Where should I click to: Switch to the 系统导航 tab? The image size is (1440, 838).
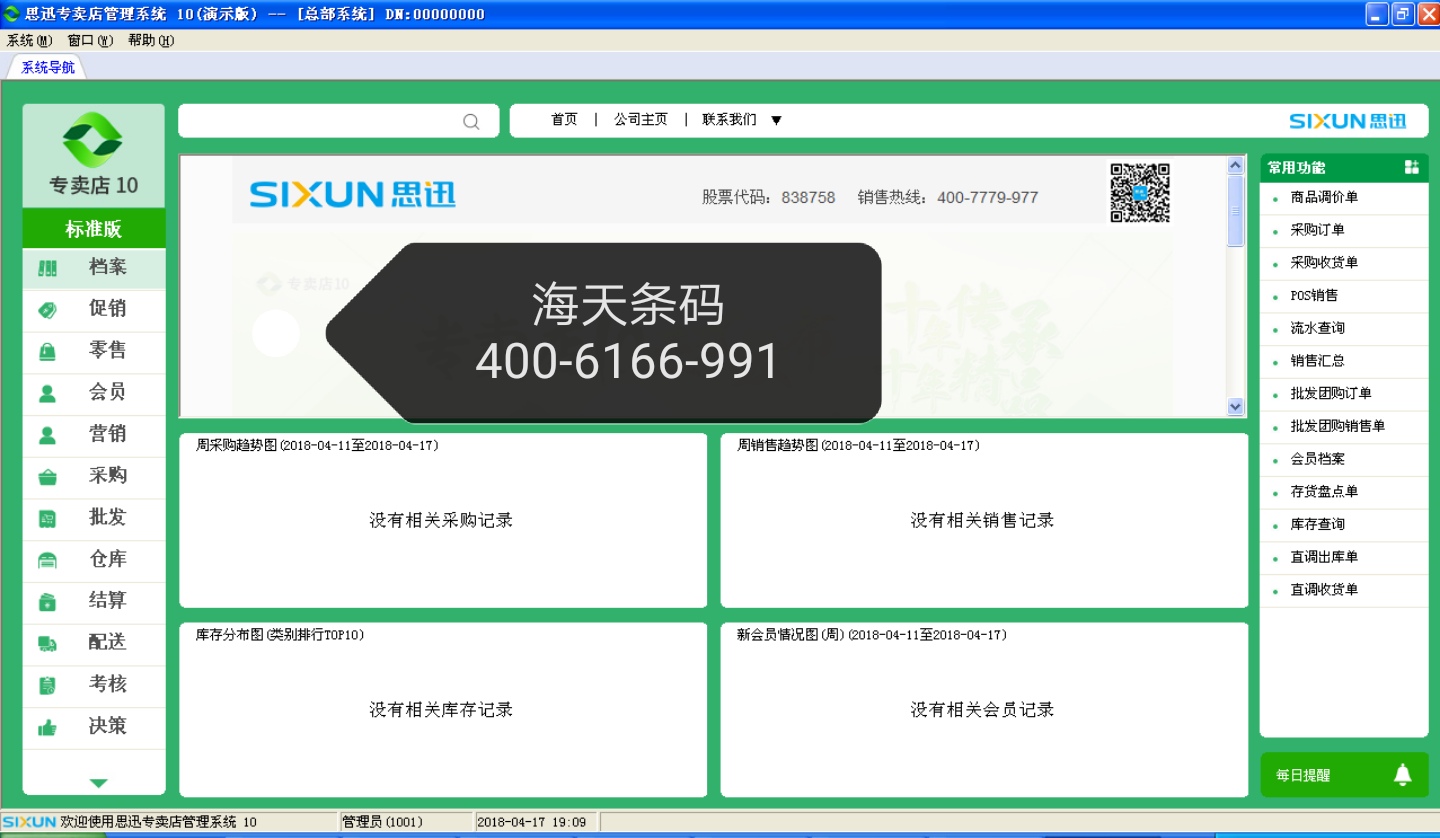click(x=48, y=67)
